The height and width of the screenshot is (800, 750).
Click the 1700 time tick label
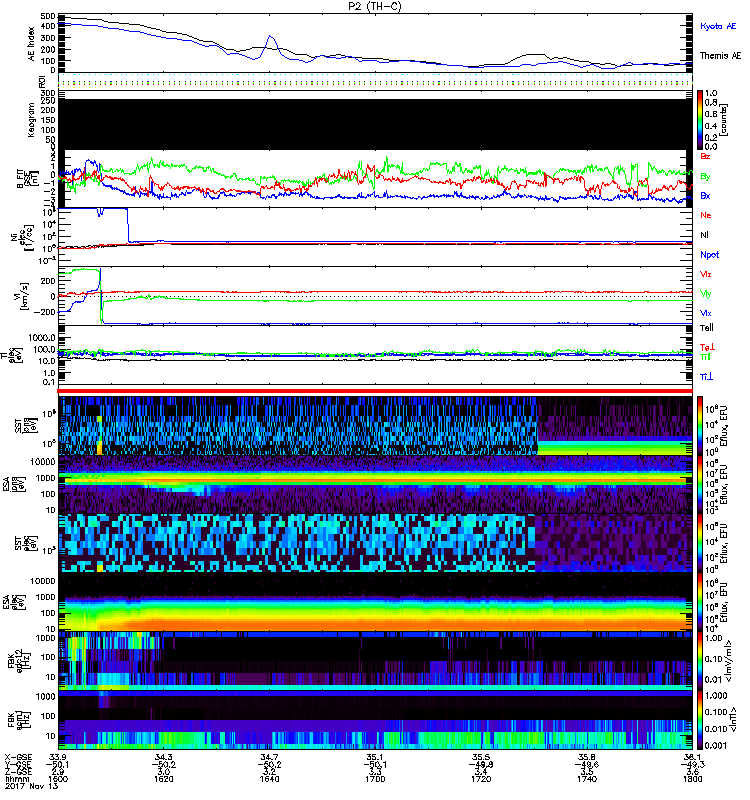pos(375,779)
